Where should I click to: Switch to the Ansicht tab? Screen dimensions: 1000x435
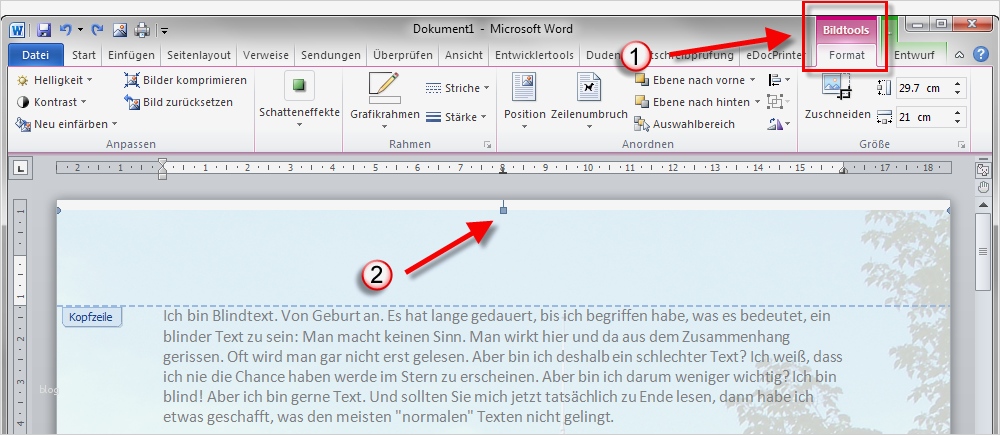pyautogui.click(x=464, y=55)
